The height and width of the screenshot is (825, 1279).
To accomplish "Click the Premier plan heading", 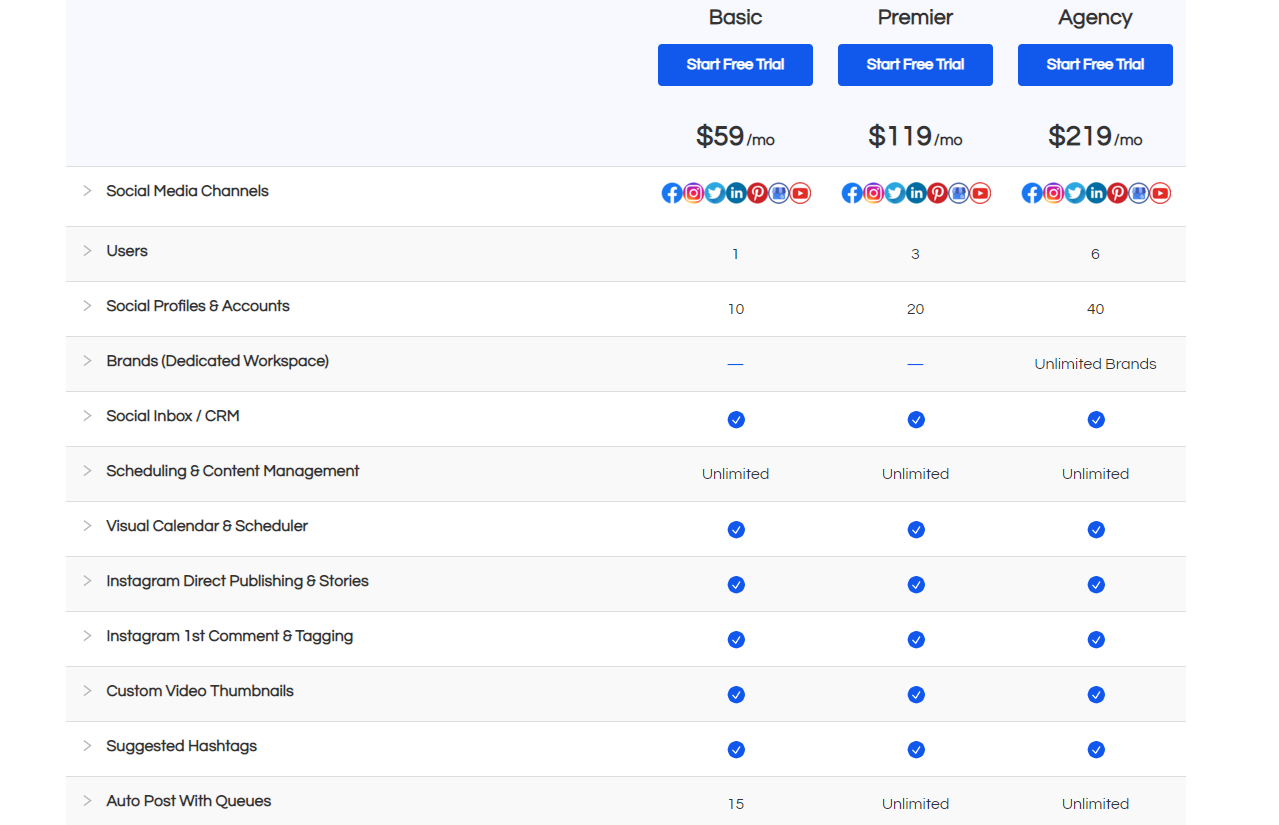I will pos(915,17).
